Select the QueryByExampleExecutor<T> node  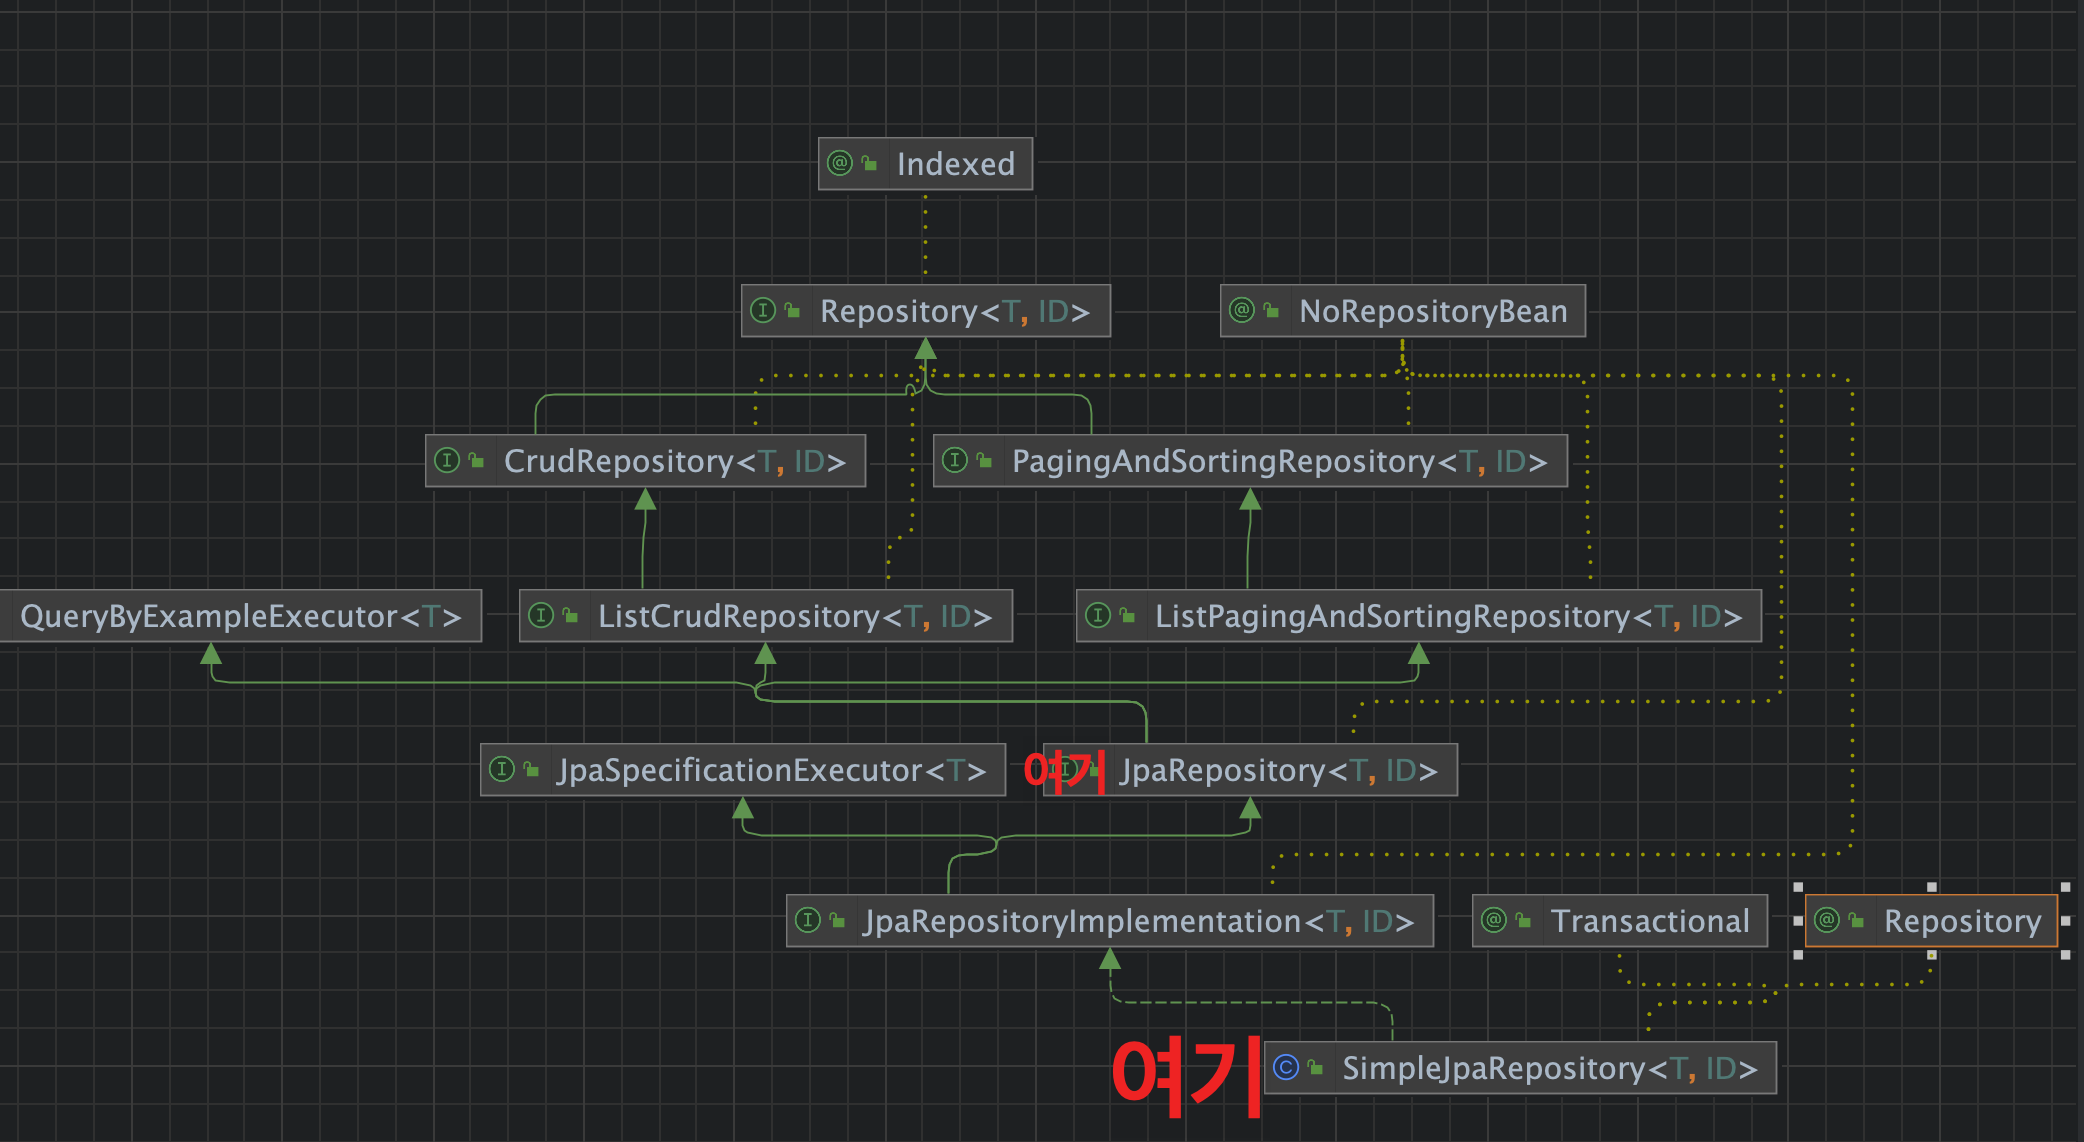pos(240,616)
